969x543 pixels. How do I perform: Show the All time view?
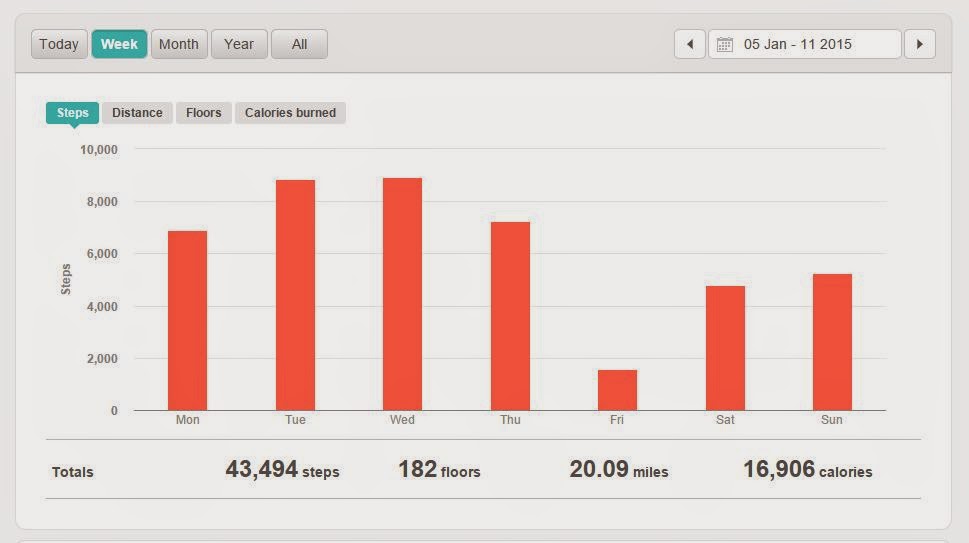tap(299, 44)
